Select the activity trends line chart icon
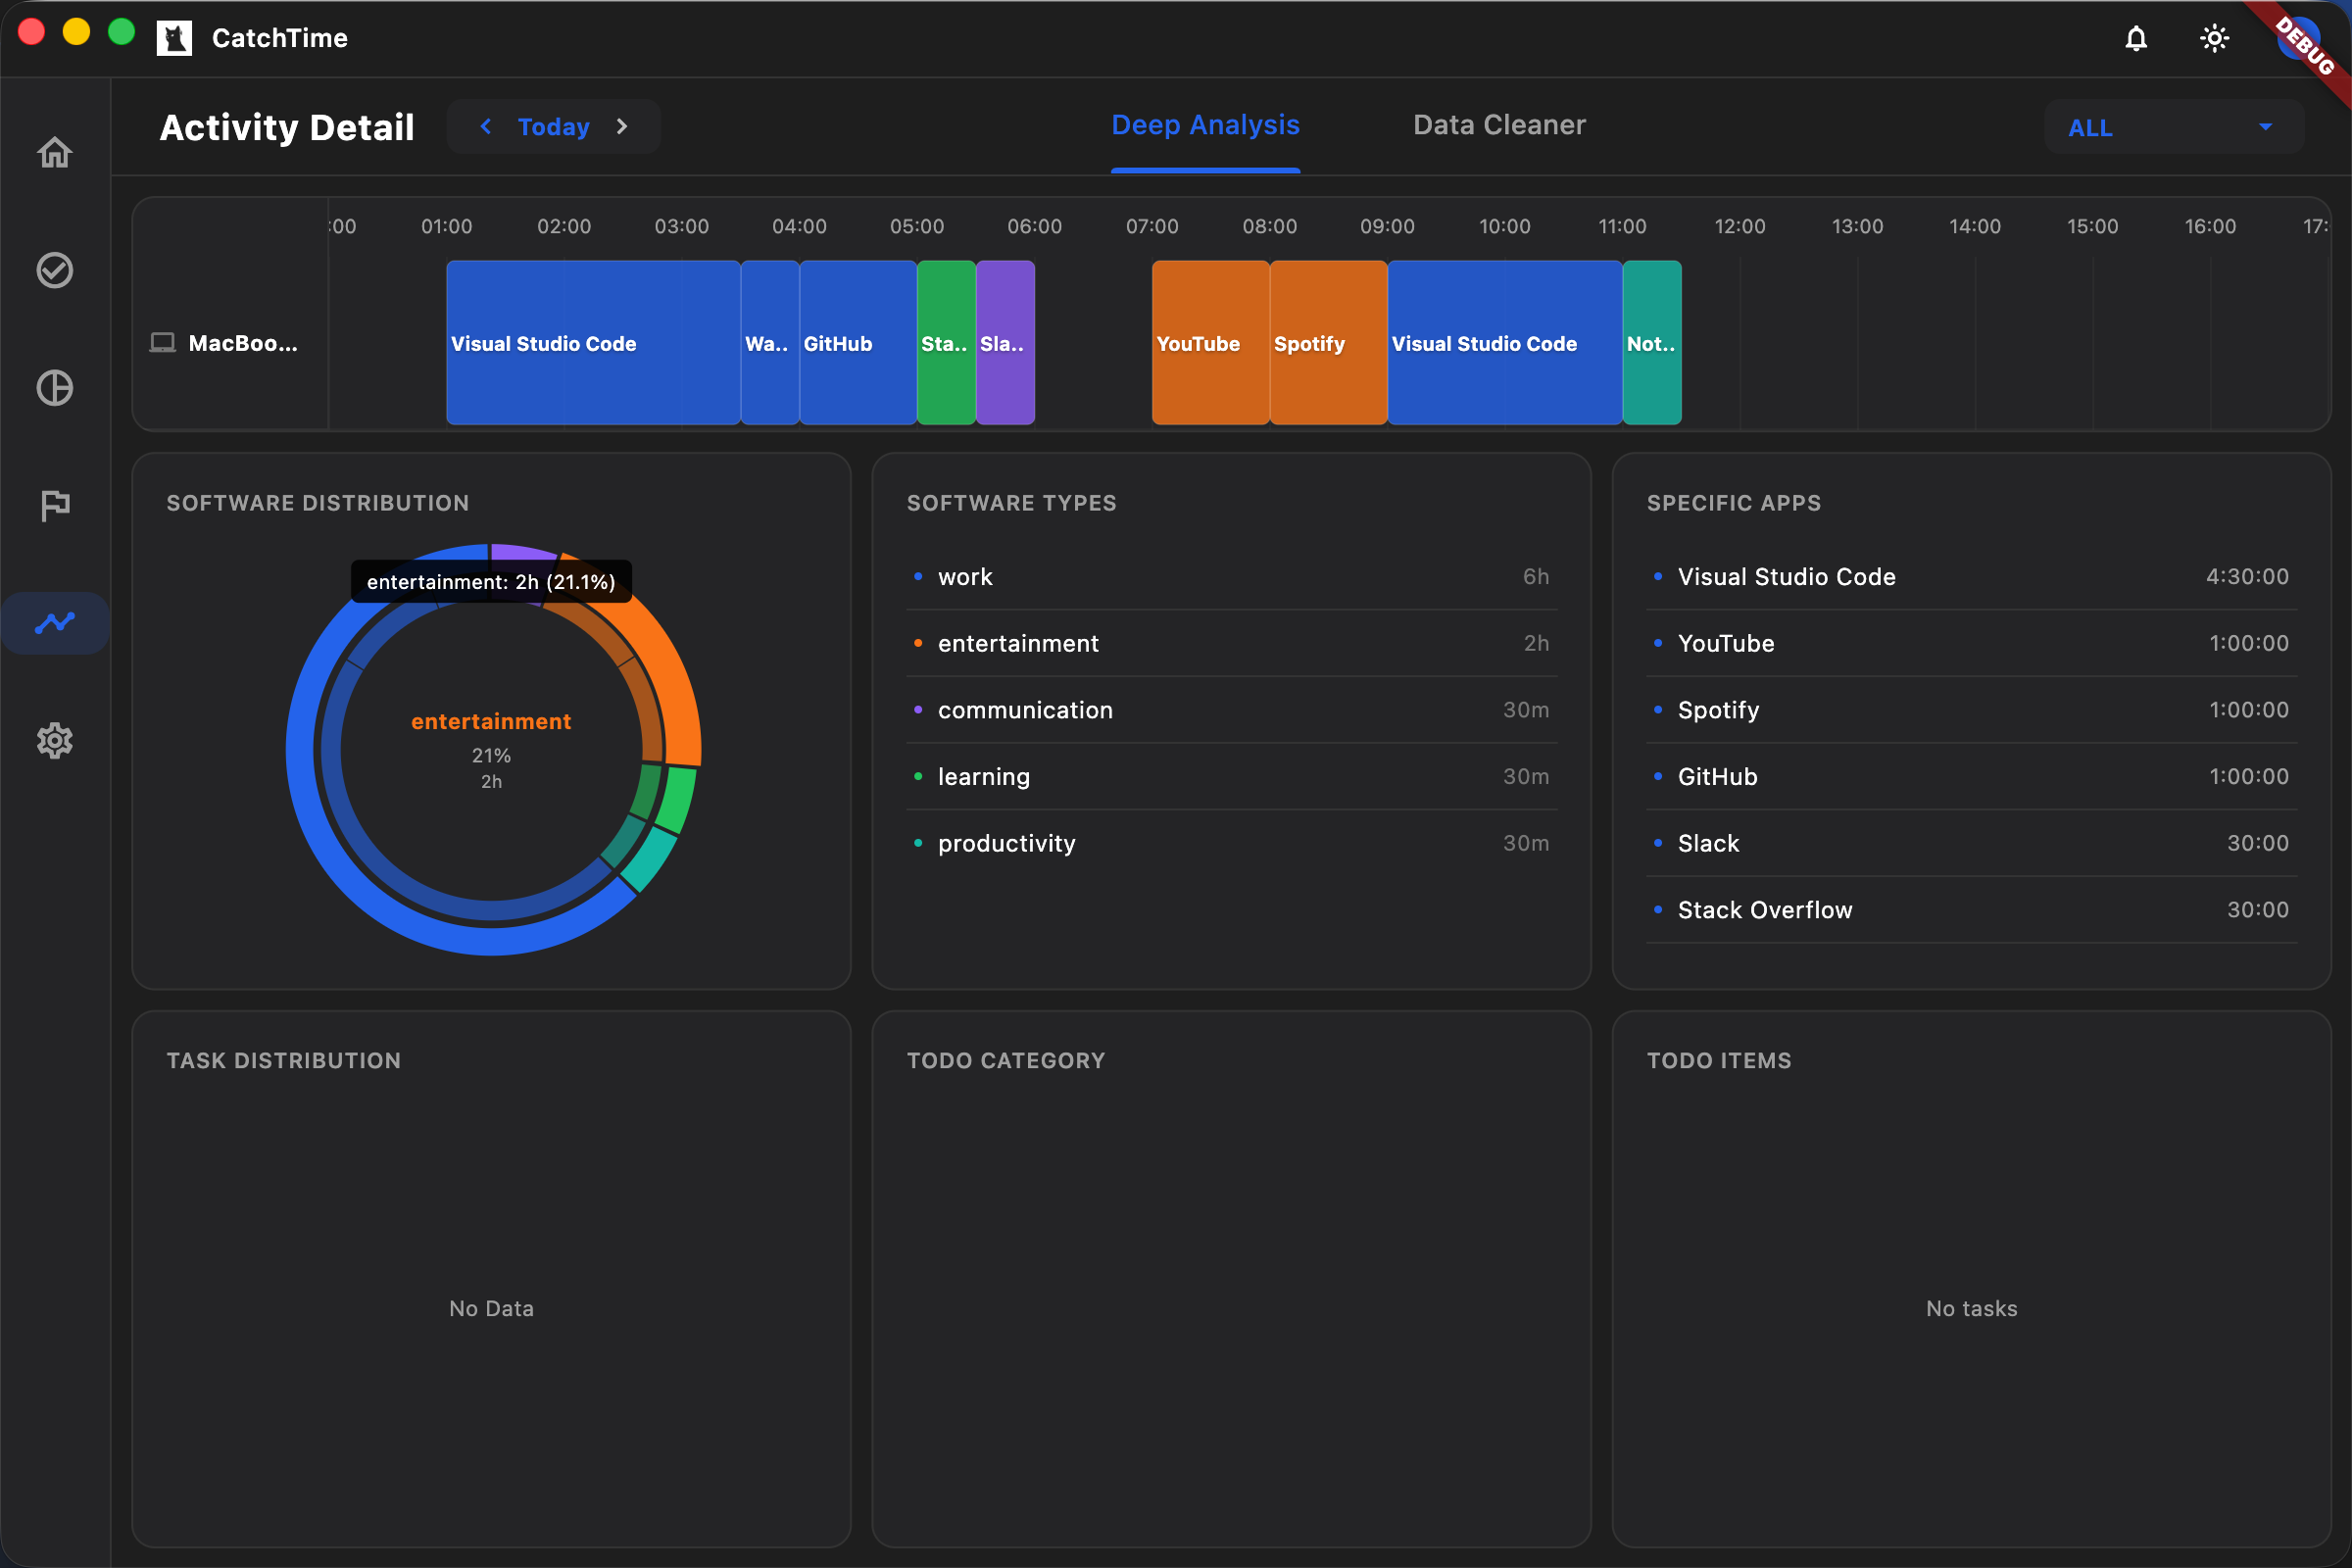The image size is (2352, 1568). coord(55,622)
